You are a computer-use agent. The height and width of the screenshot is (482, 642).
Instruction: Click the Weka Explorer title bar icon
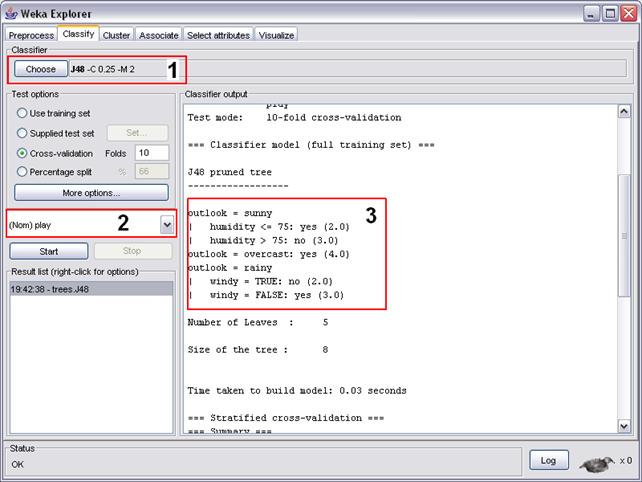(11, 12)
